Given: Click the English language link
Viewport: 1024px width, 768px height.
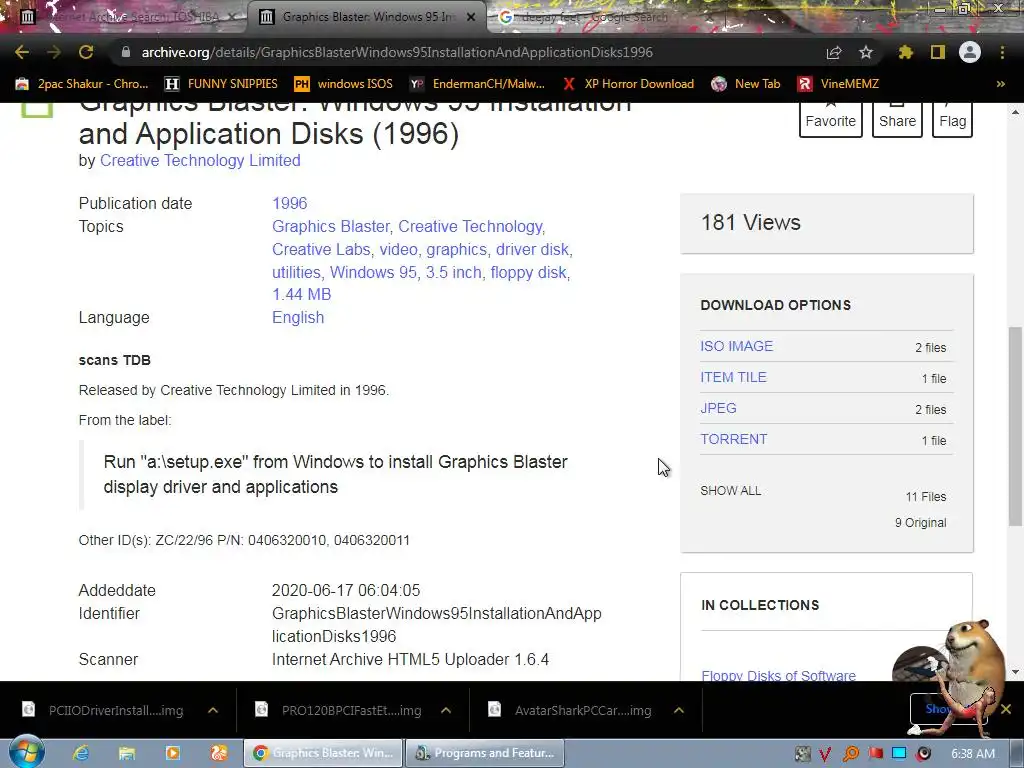Looking at the screenshot, I should click(298, 317).
